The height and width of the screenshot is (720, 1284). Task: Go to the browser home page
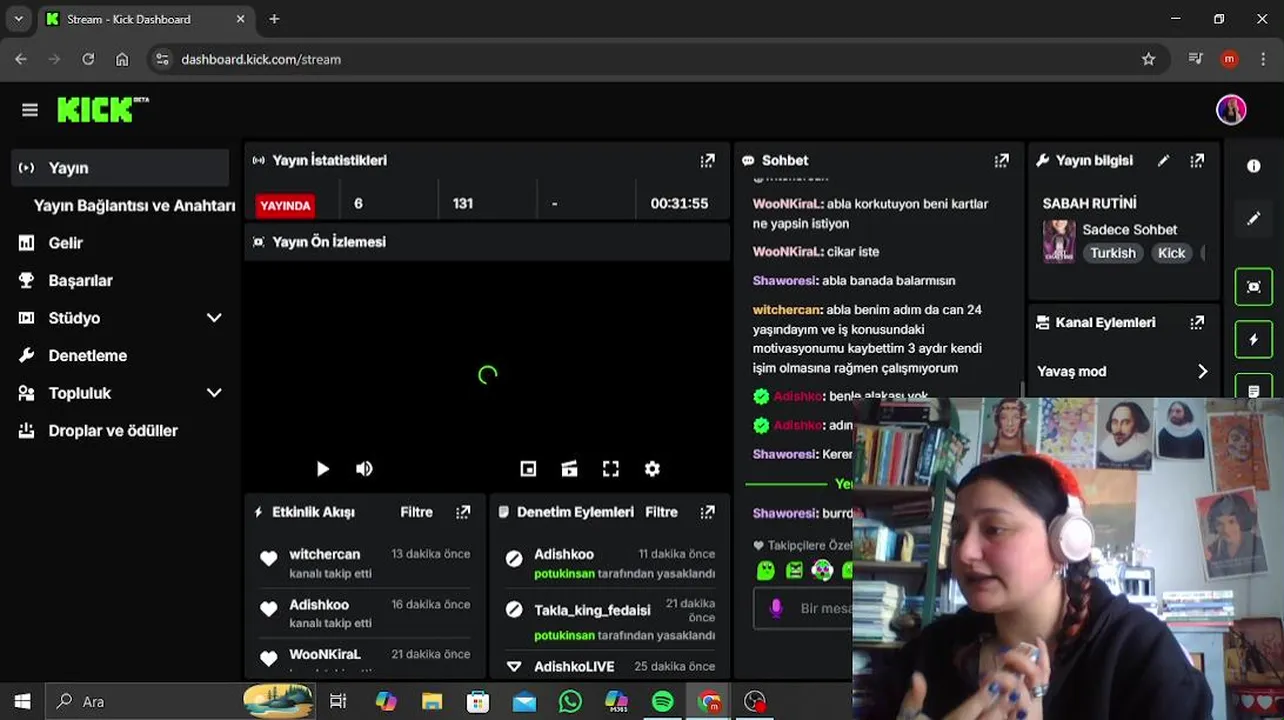point(122,59)
